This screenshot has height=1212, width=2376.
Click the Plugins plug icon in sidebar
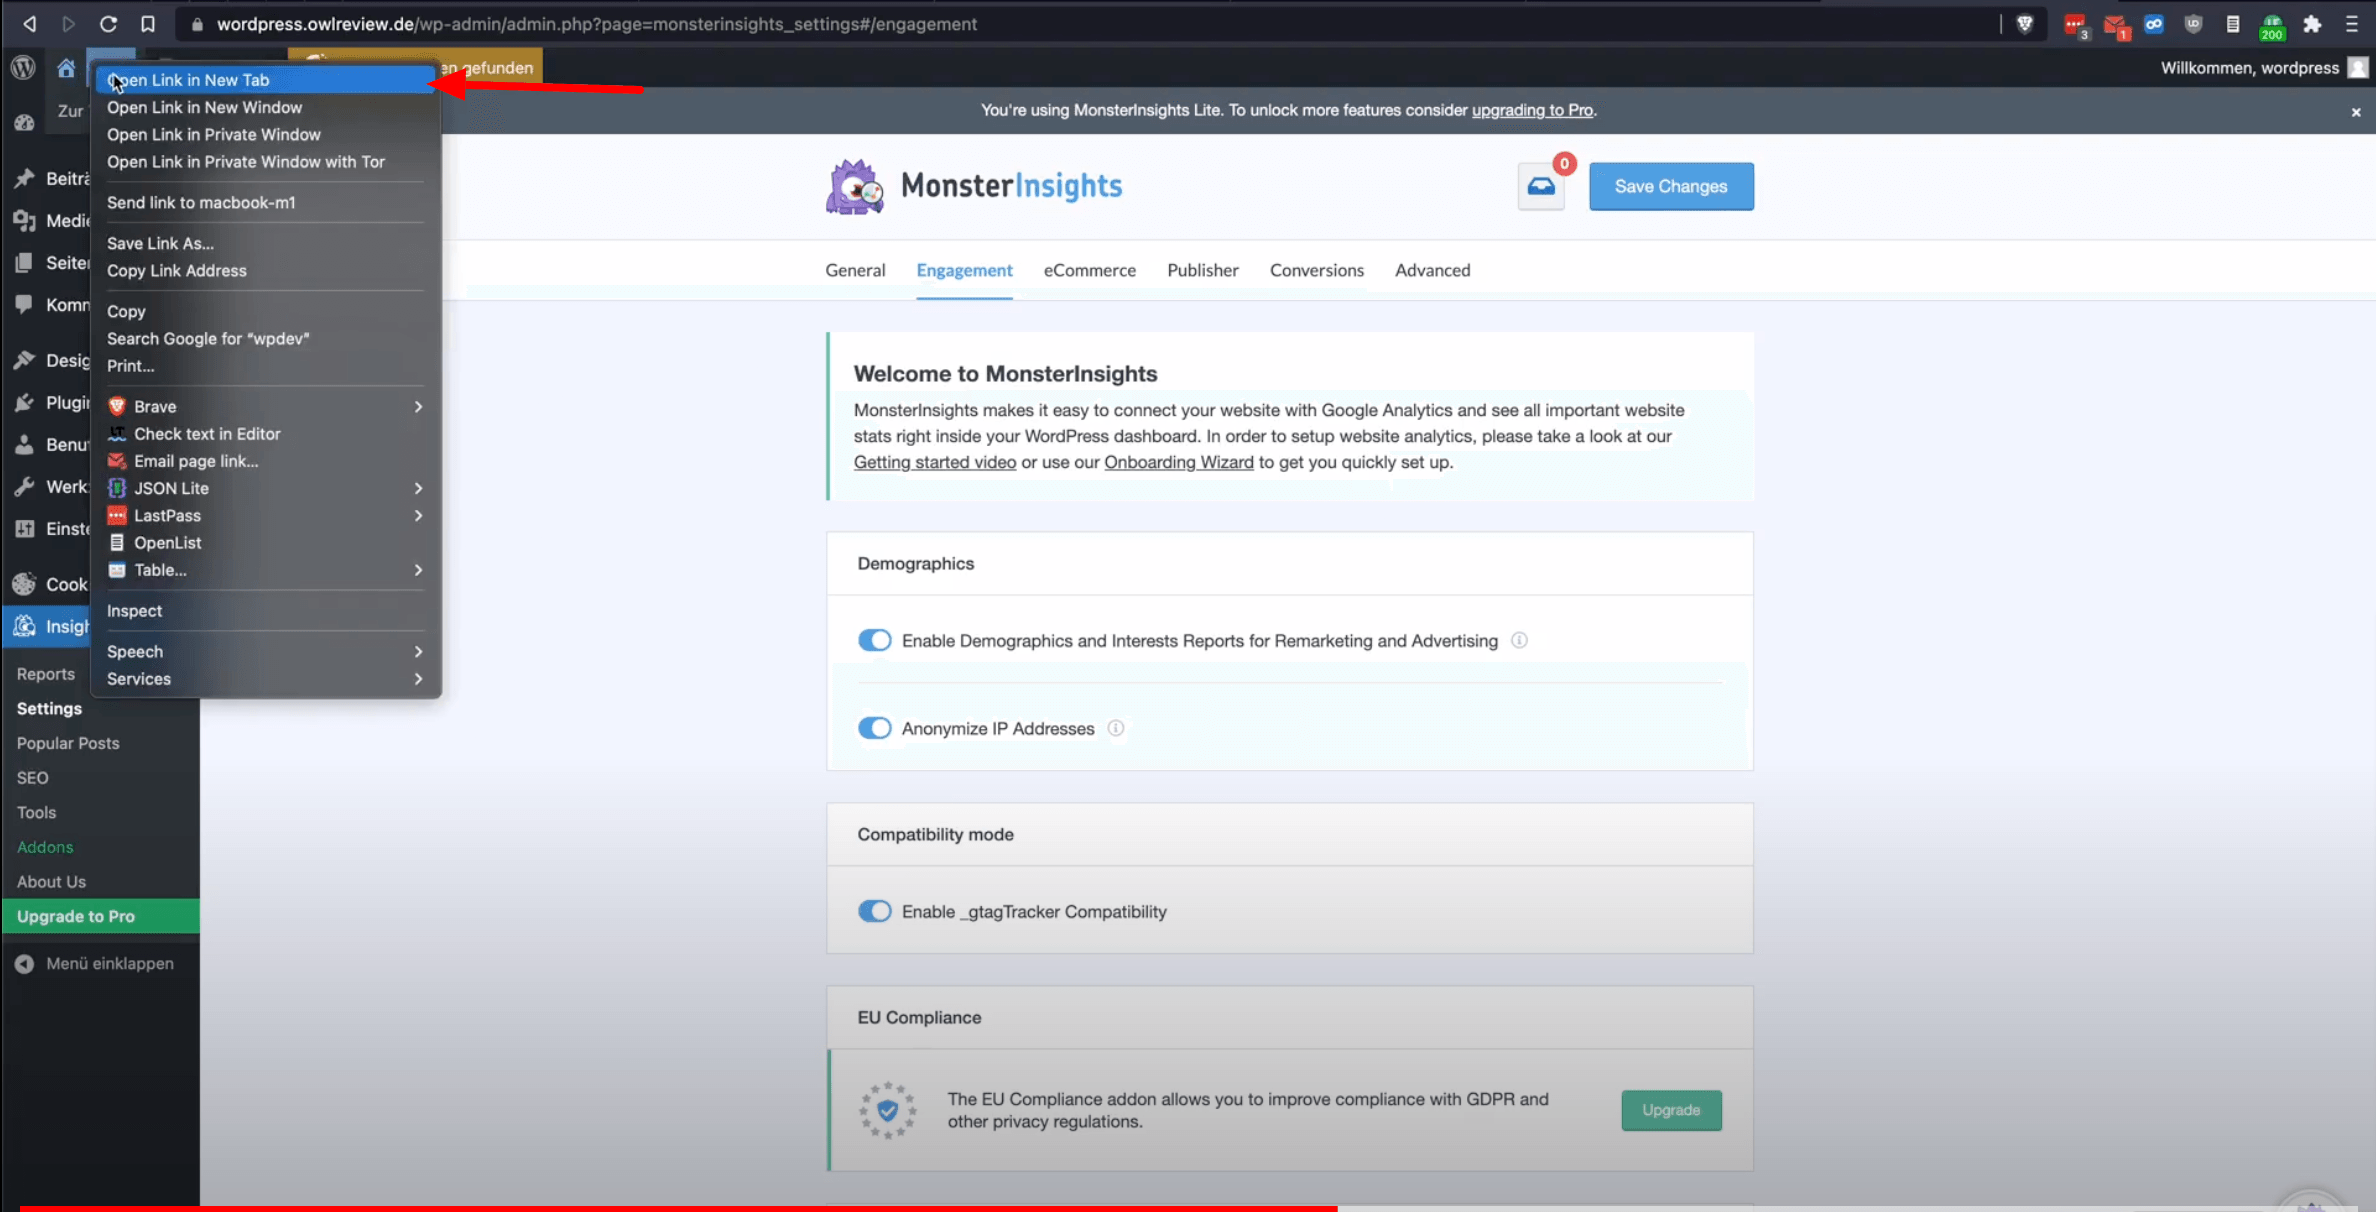[x=24, y=402]
